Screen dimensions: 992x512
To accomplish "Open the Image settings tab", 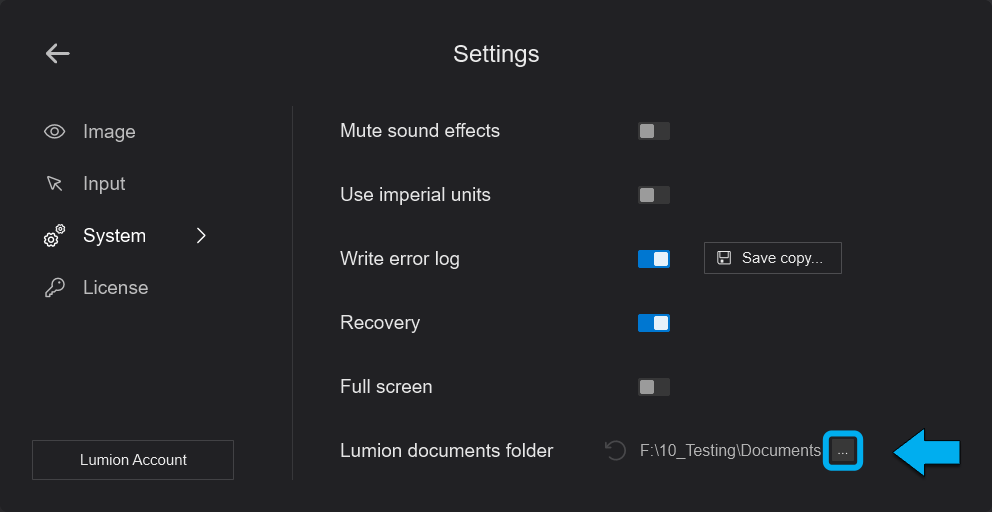I will [x=109, y=132].
